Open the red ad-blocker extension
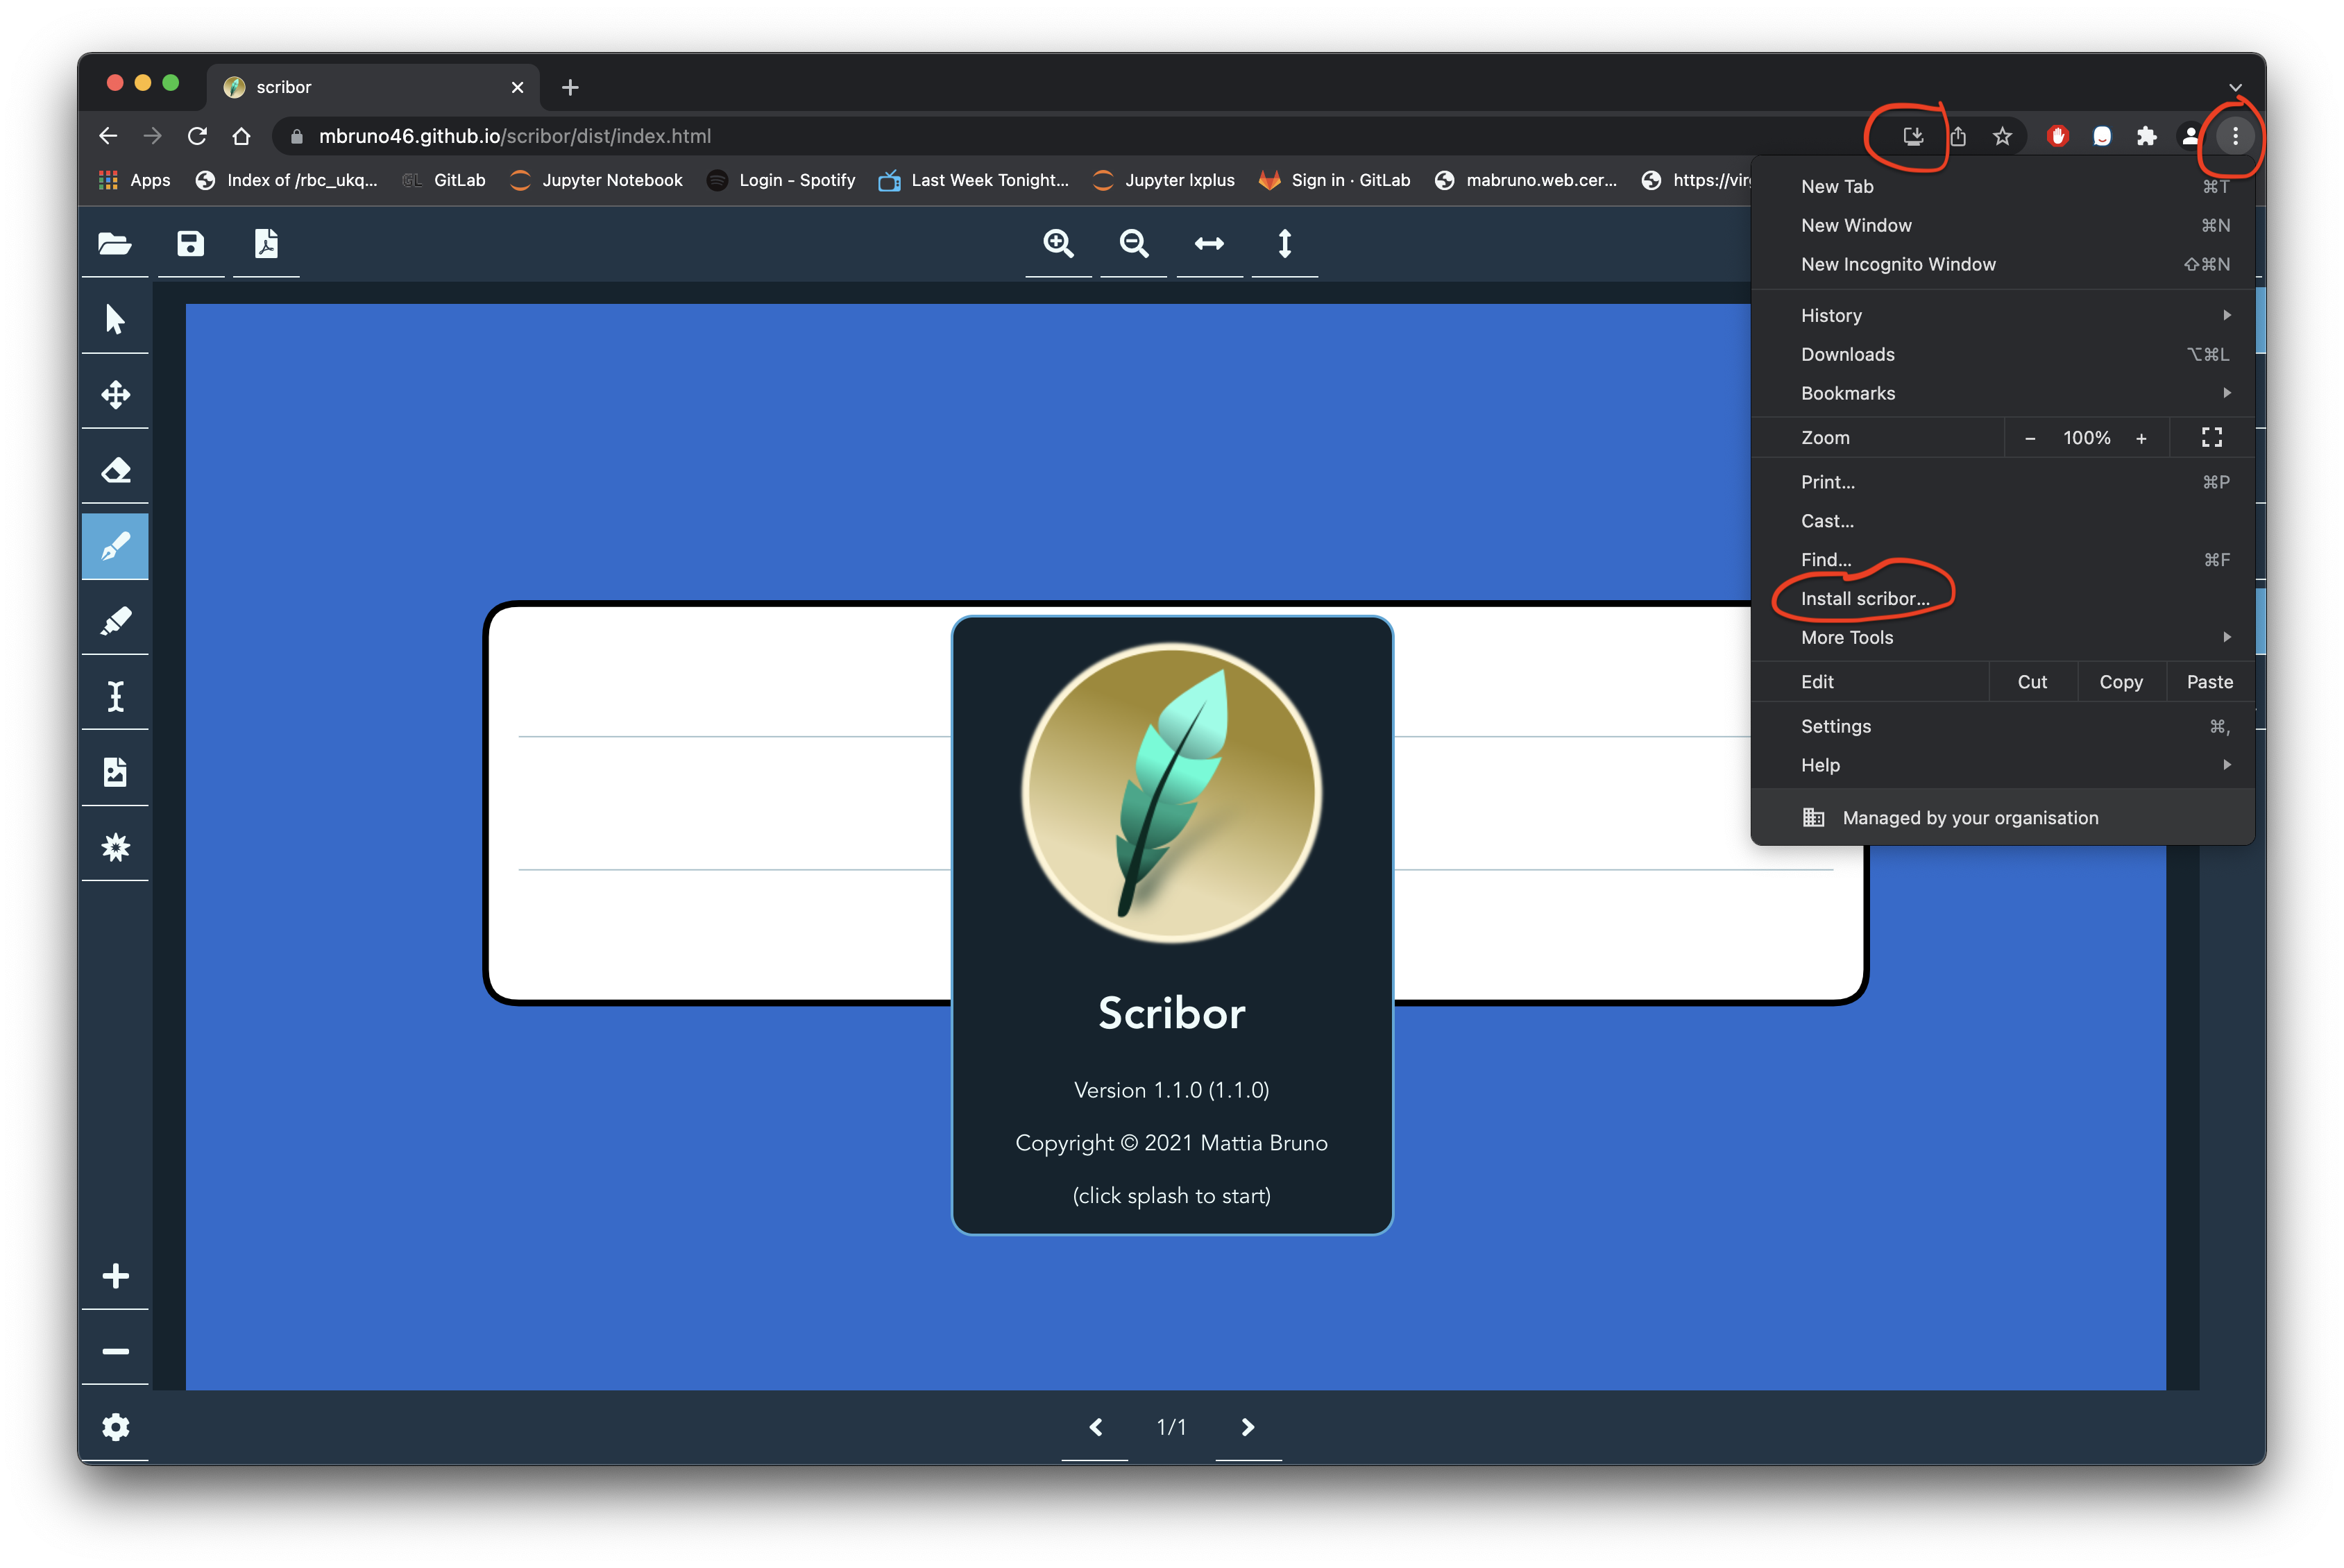Image resolution: width=2344 pixels, height=1568 pixels. 2057,136
